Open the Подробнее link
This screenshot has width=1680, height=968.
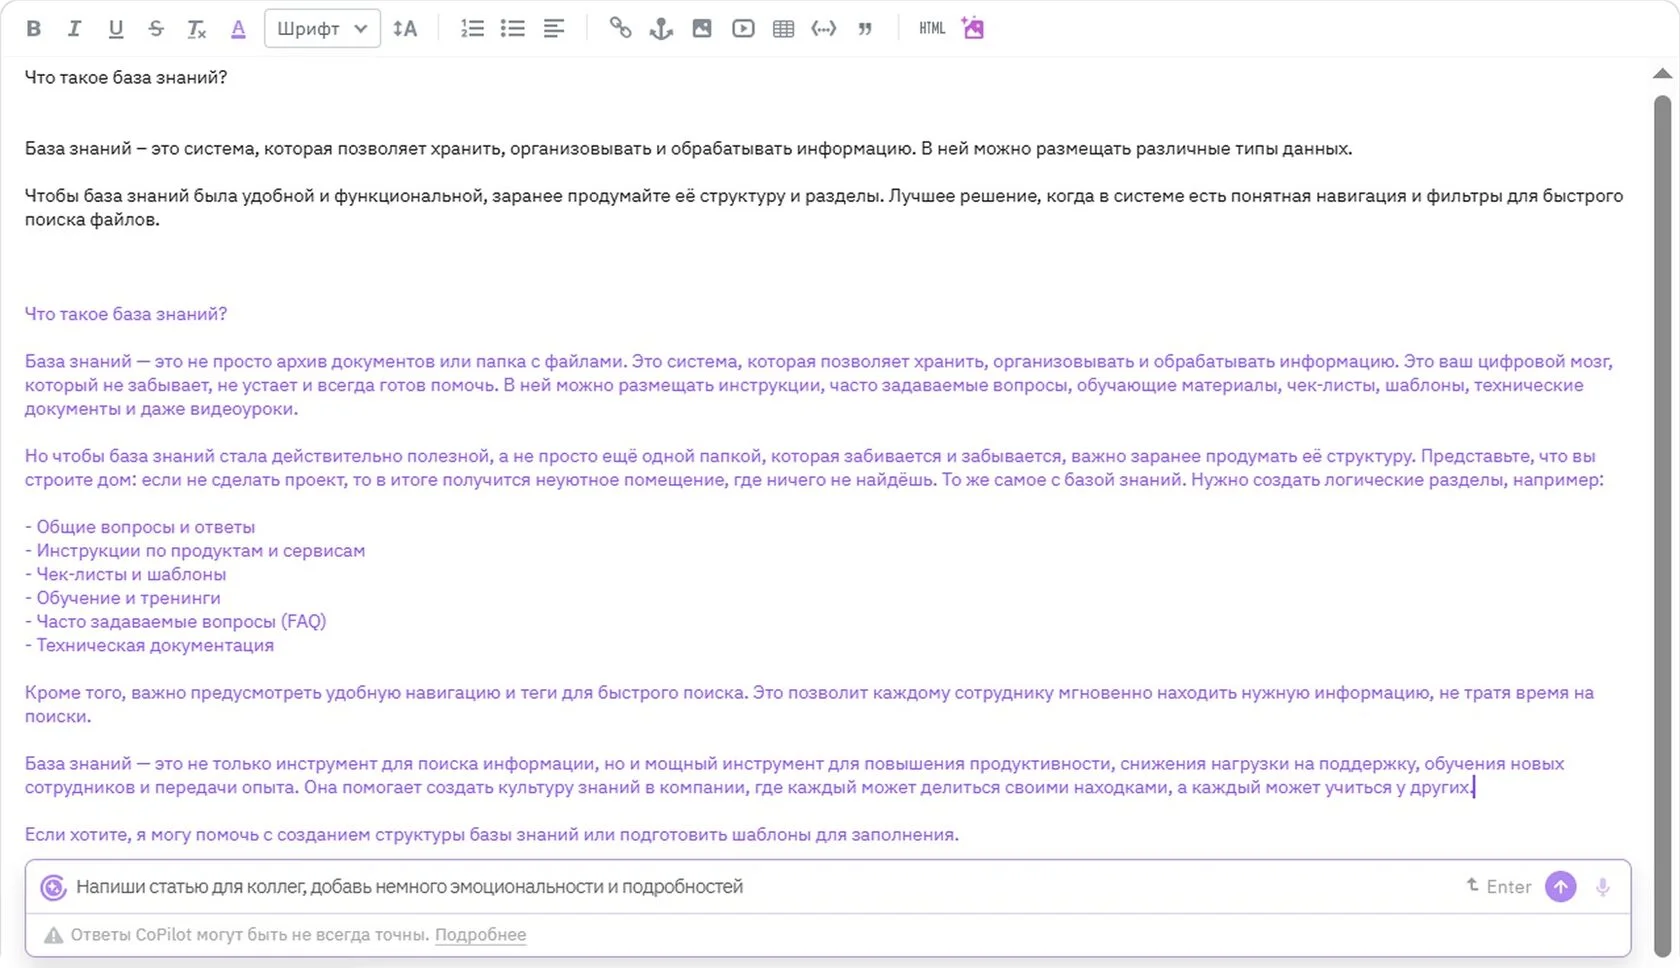pyautogui.click(x=481, y=935)
